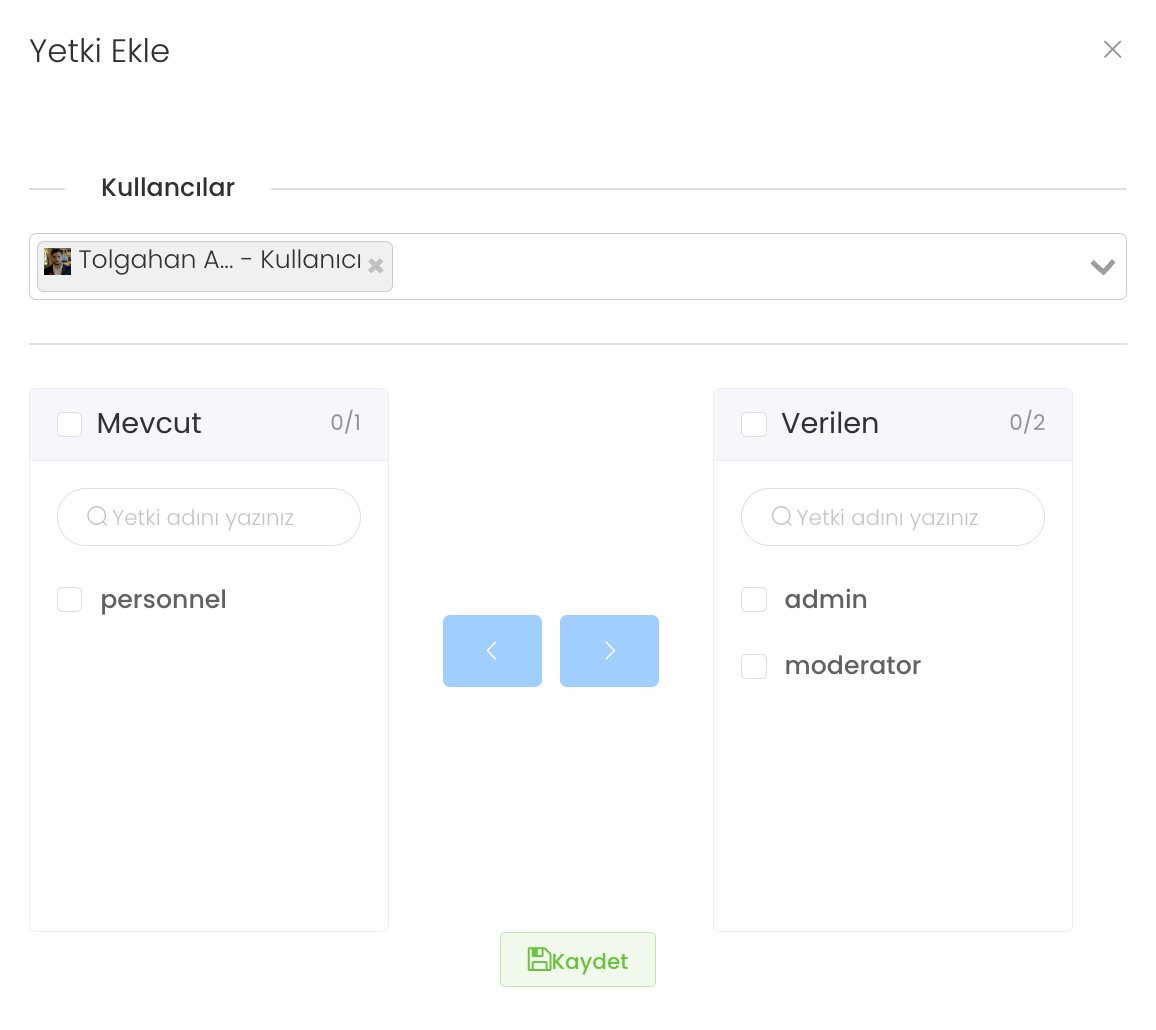Select the admin label in Verilen list
Screen dimensions: 1156x1030
tap(826, 600)
